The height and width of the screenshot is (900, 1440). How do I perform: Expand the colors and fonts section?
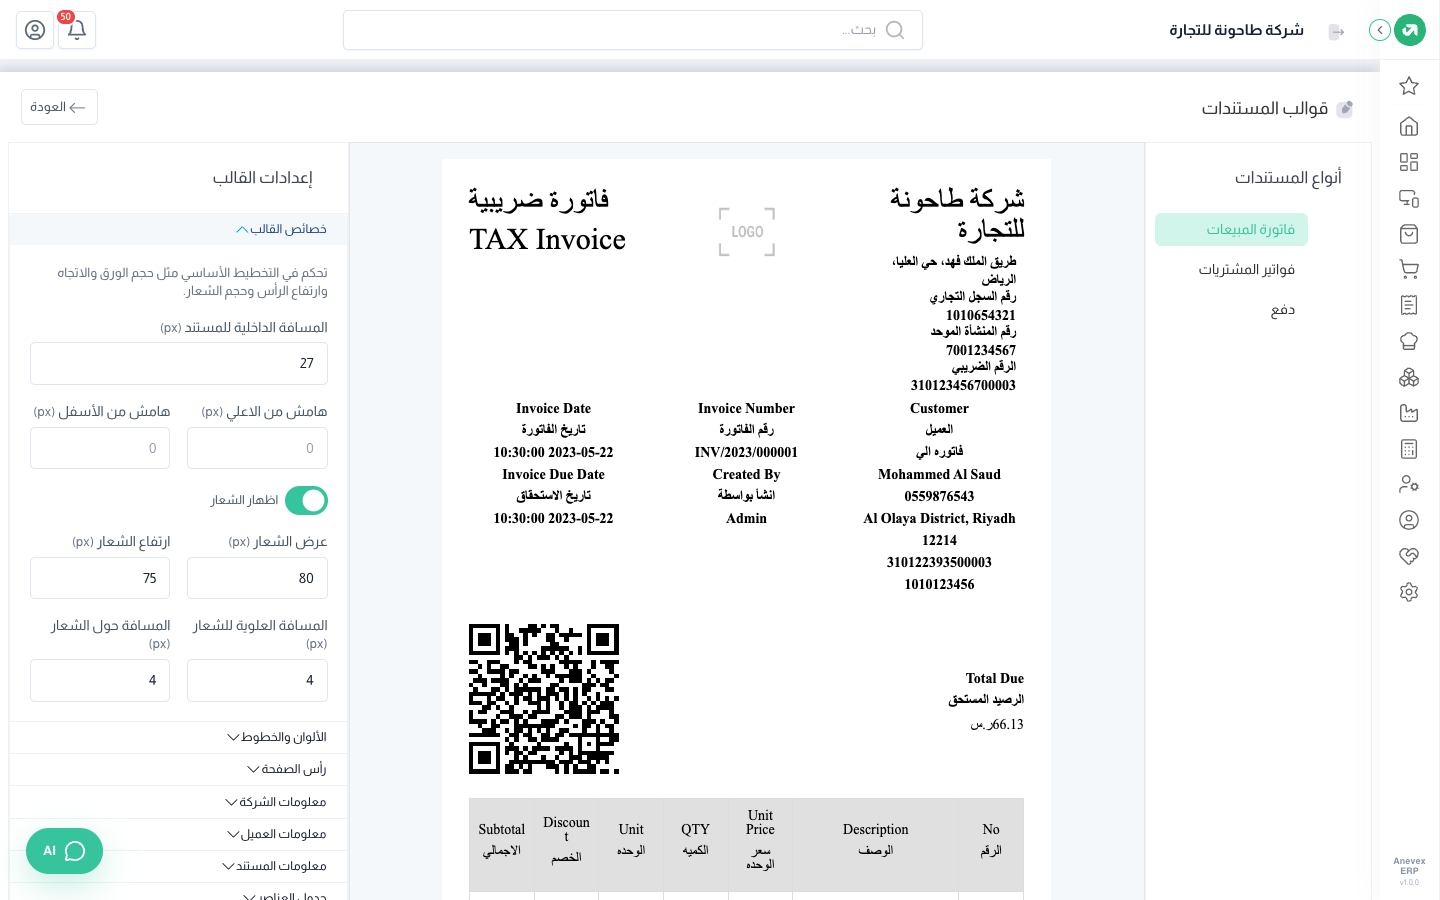coord(179,737)
